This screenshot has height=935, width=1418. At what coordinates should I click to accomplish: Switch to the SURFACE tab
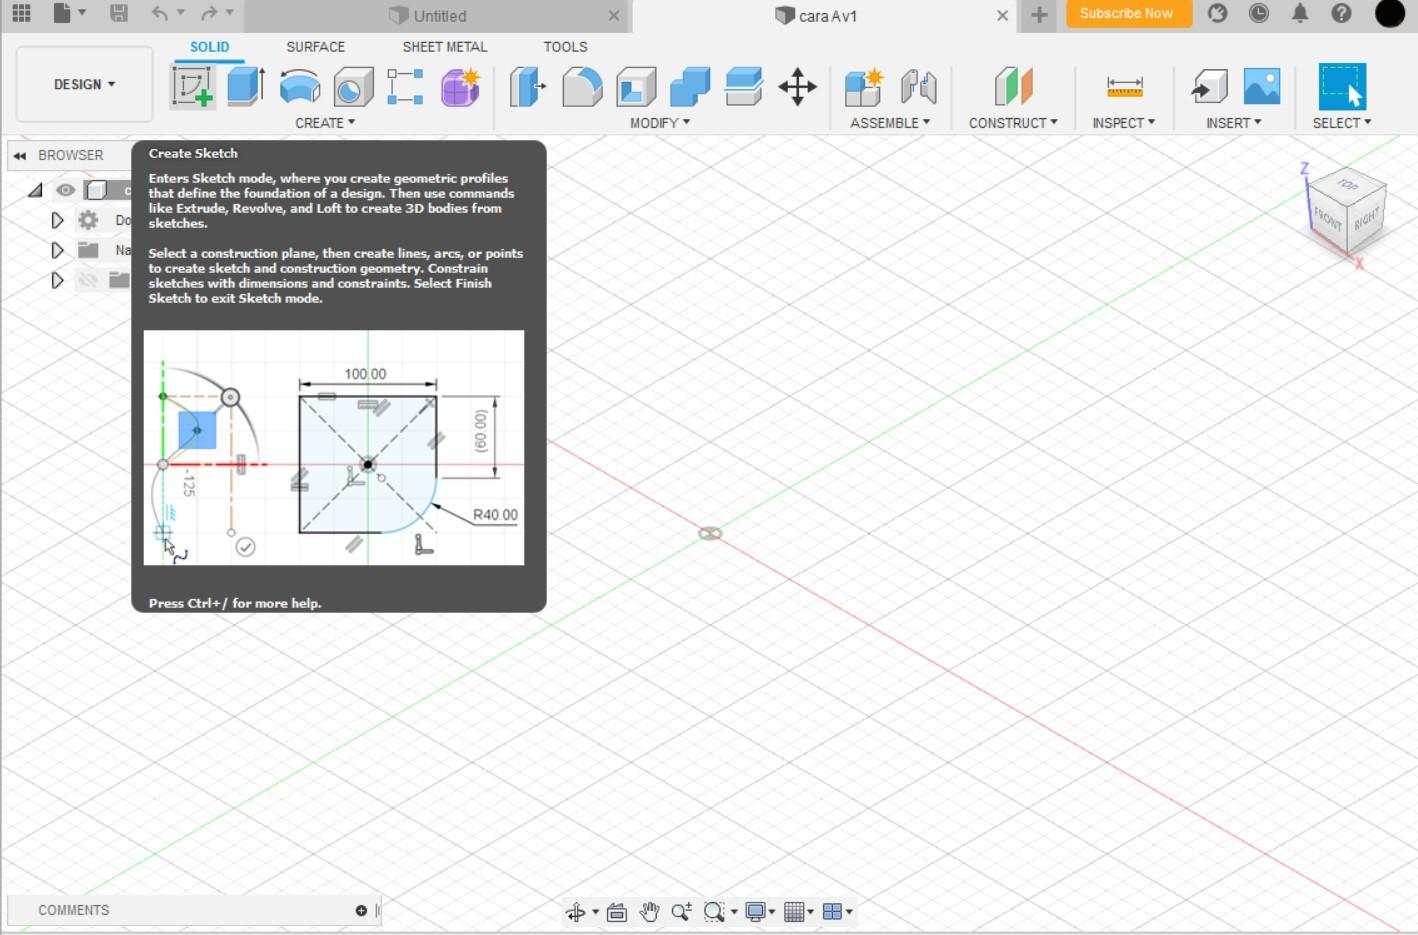pyautogui.click(x=315, y=47)
